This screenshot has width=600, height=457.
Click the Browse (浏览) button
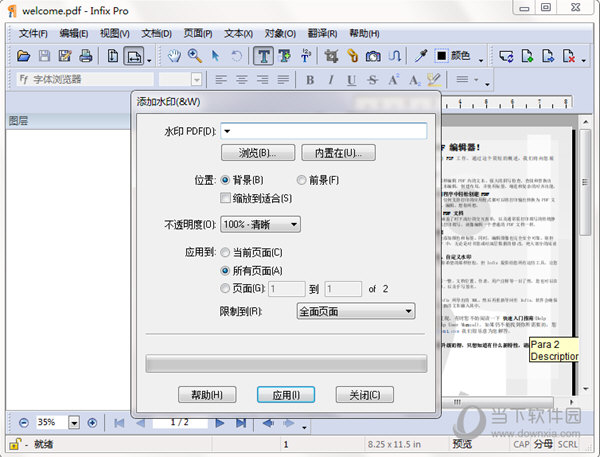tap(258, 153)
